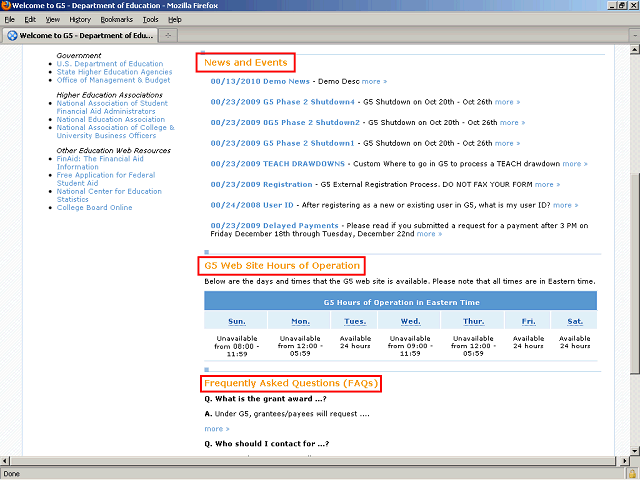Open the list all tabs dropdown
The height and width of the screenshot is (480, 640).
coord(635,36)
